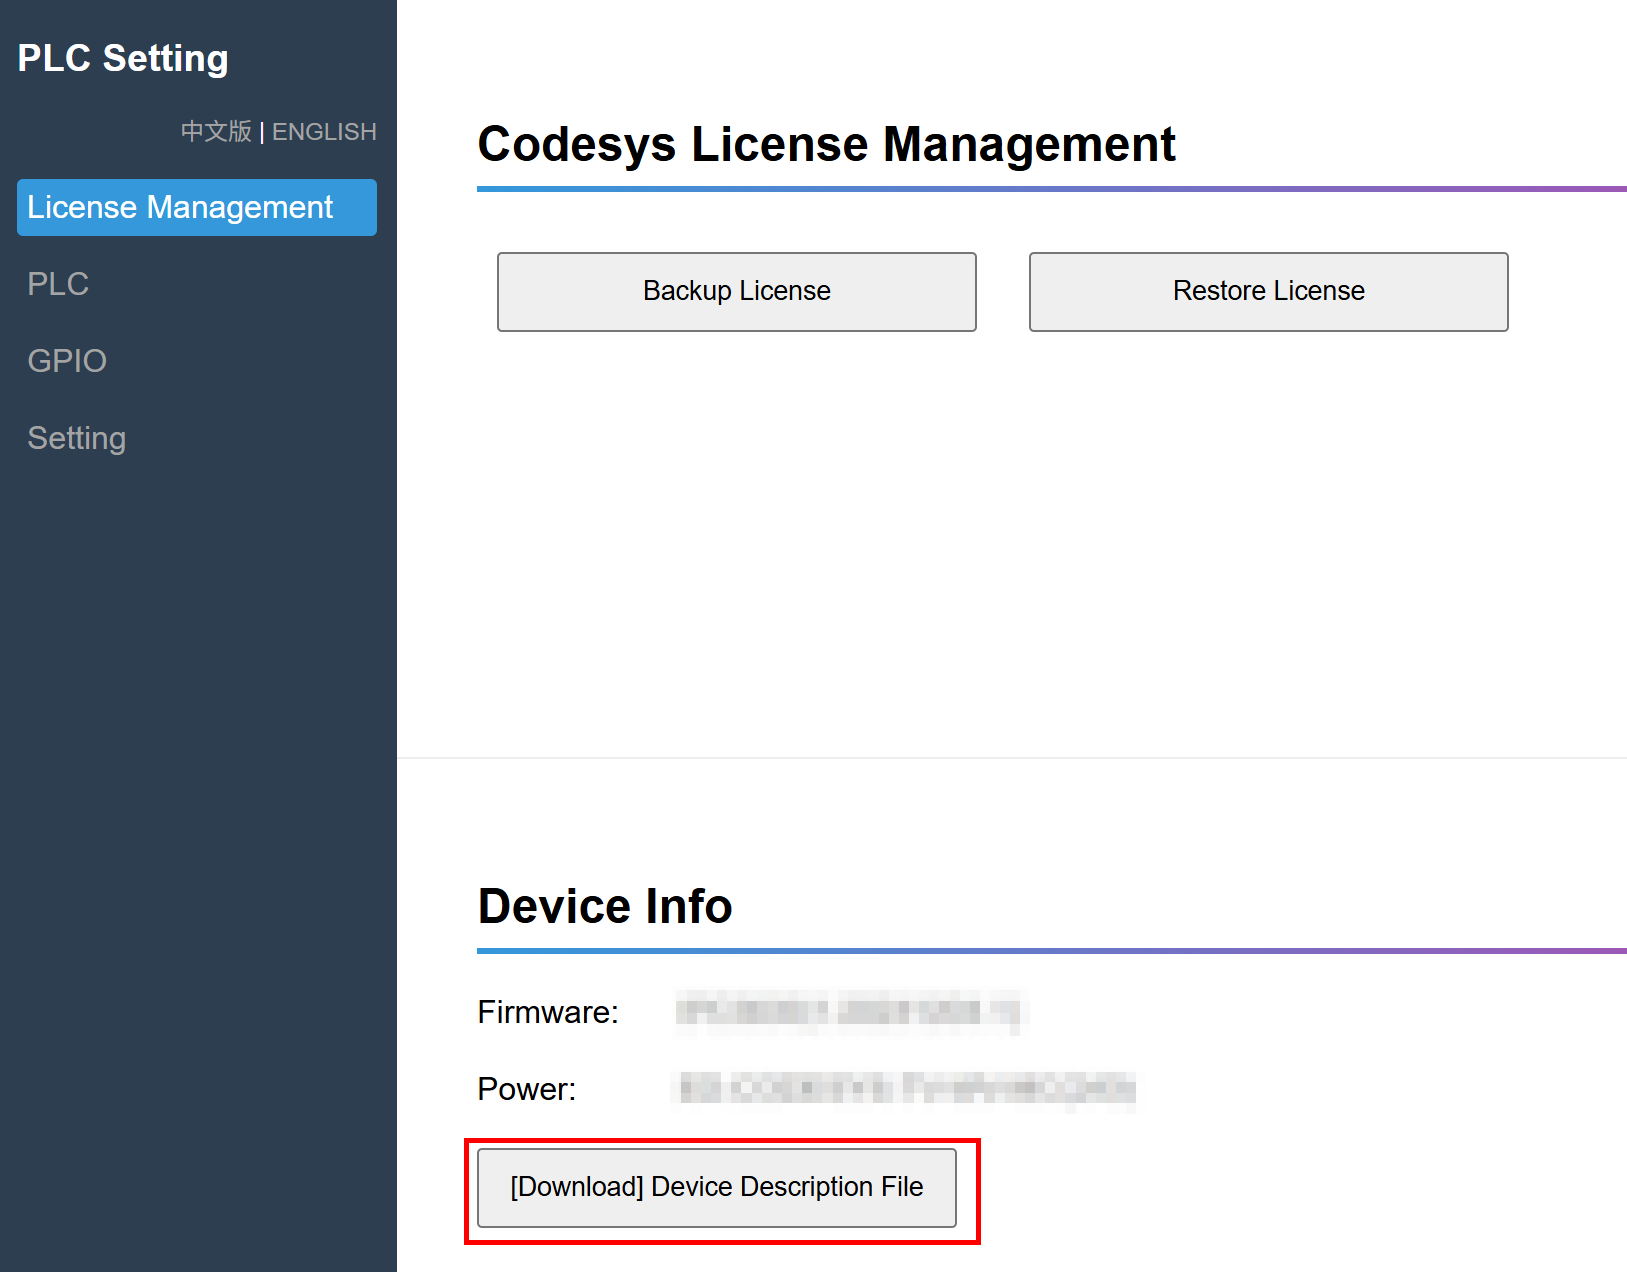1627x1272 pixels.
Task: Switch language to 中文版
Action: 215,132
